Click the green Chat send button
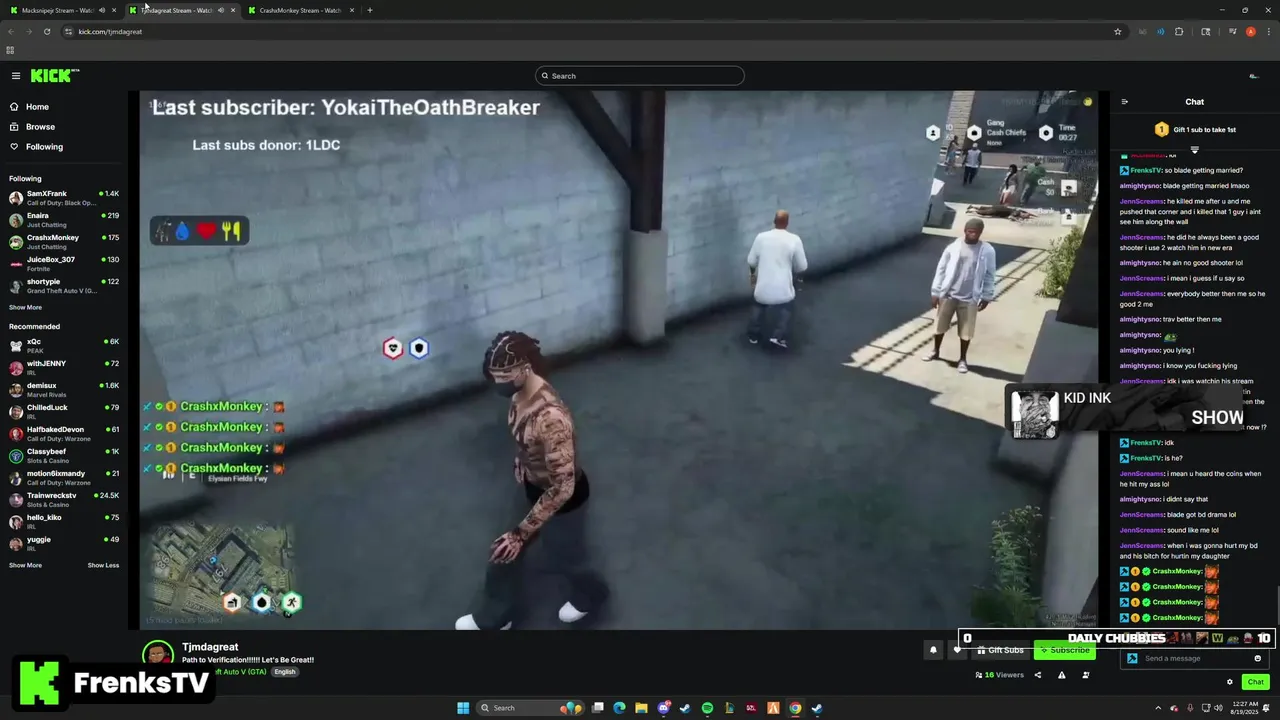 (x=1256, y=682)
